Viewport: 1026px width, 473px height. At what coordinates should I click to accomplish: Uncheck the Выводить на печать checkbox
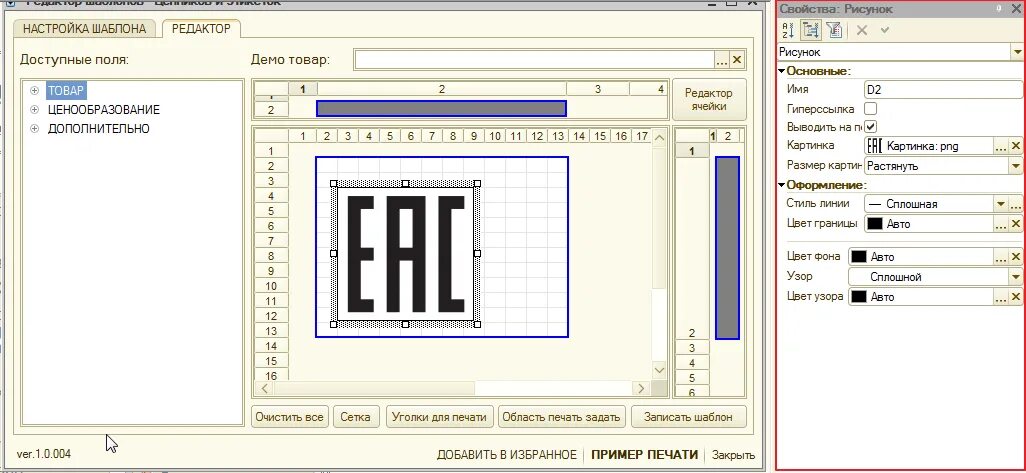[870, 126]
